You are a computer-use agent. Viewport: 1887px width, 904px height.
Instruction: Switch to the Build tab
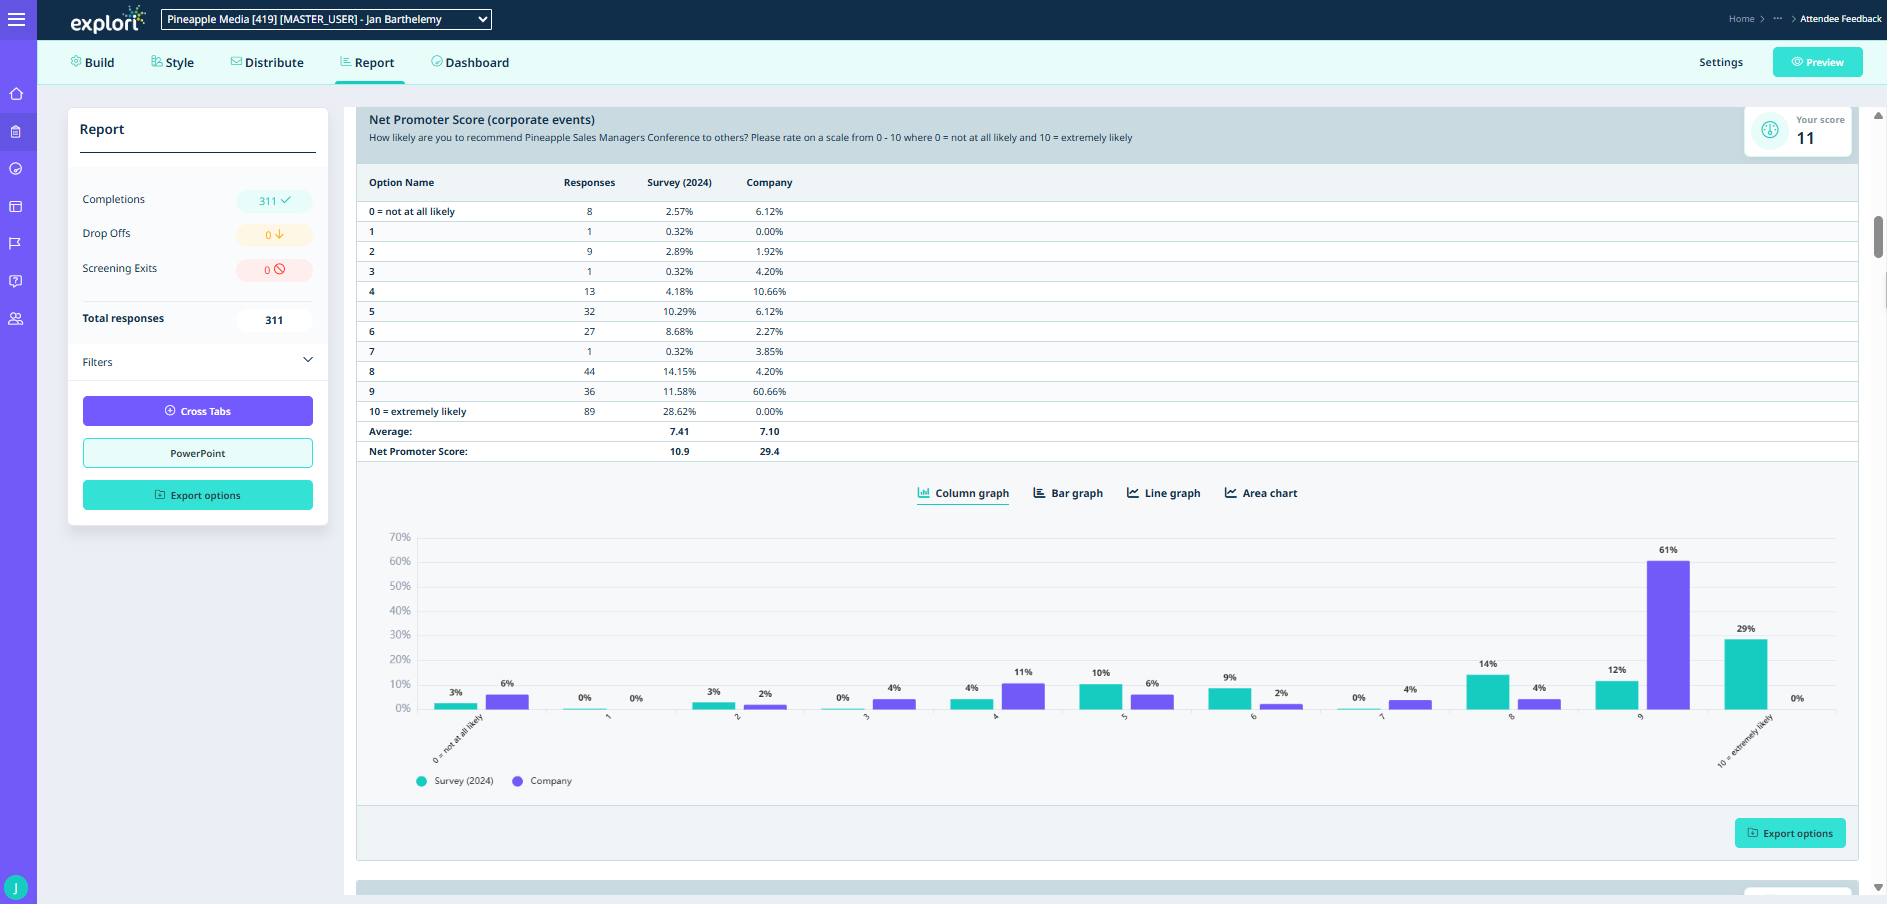tap(92, 62)
